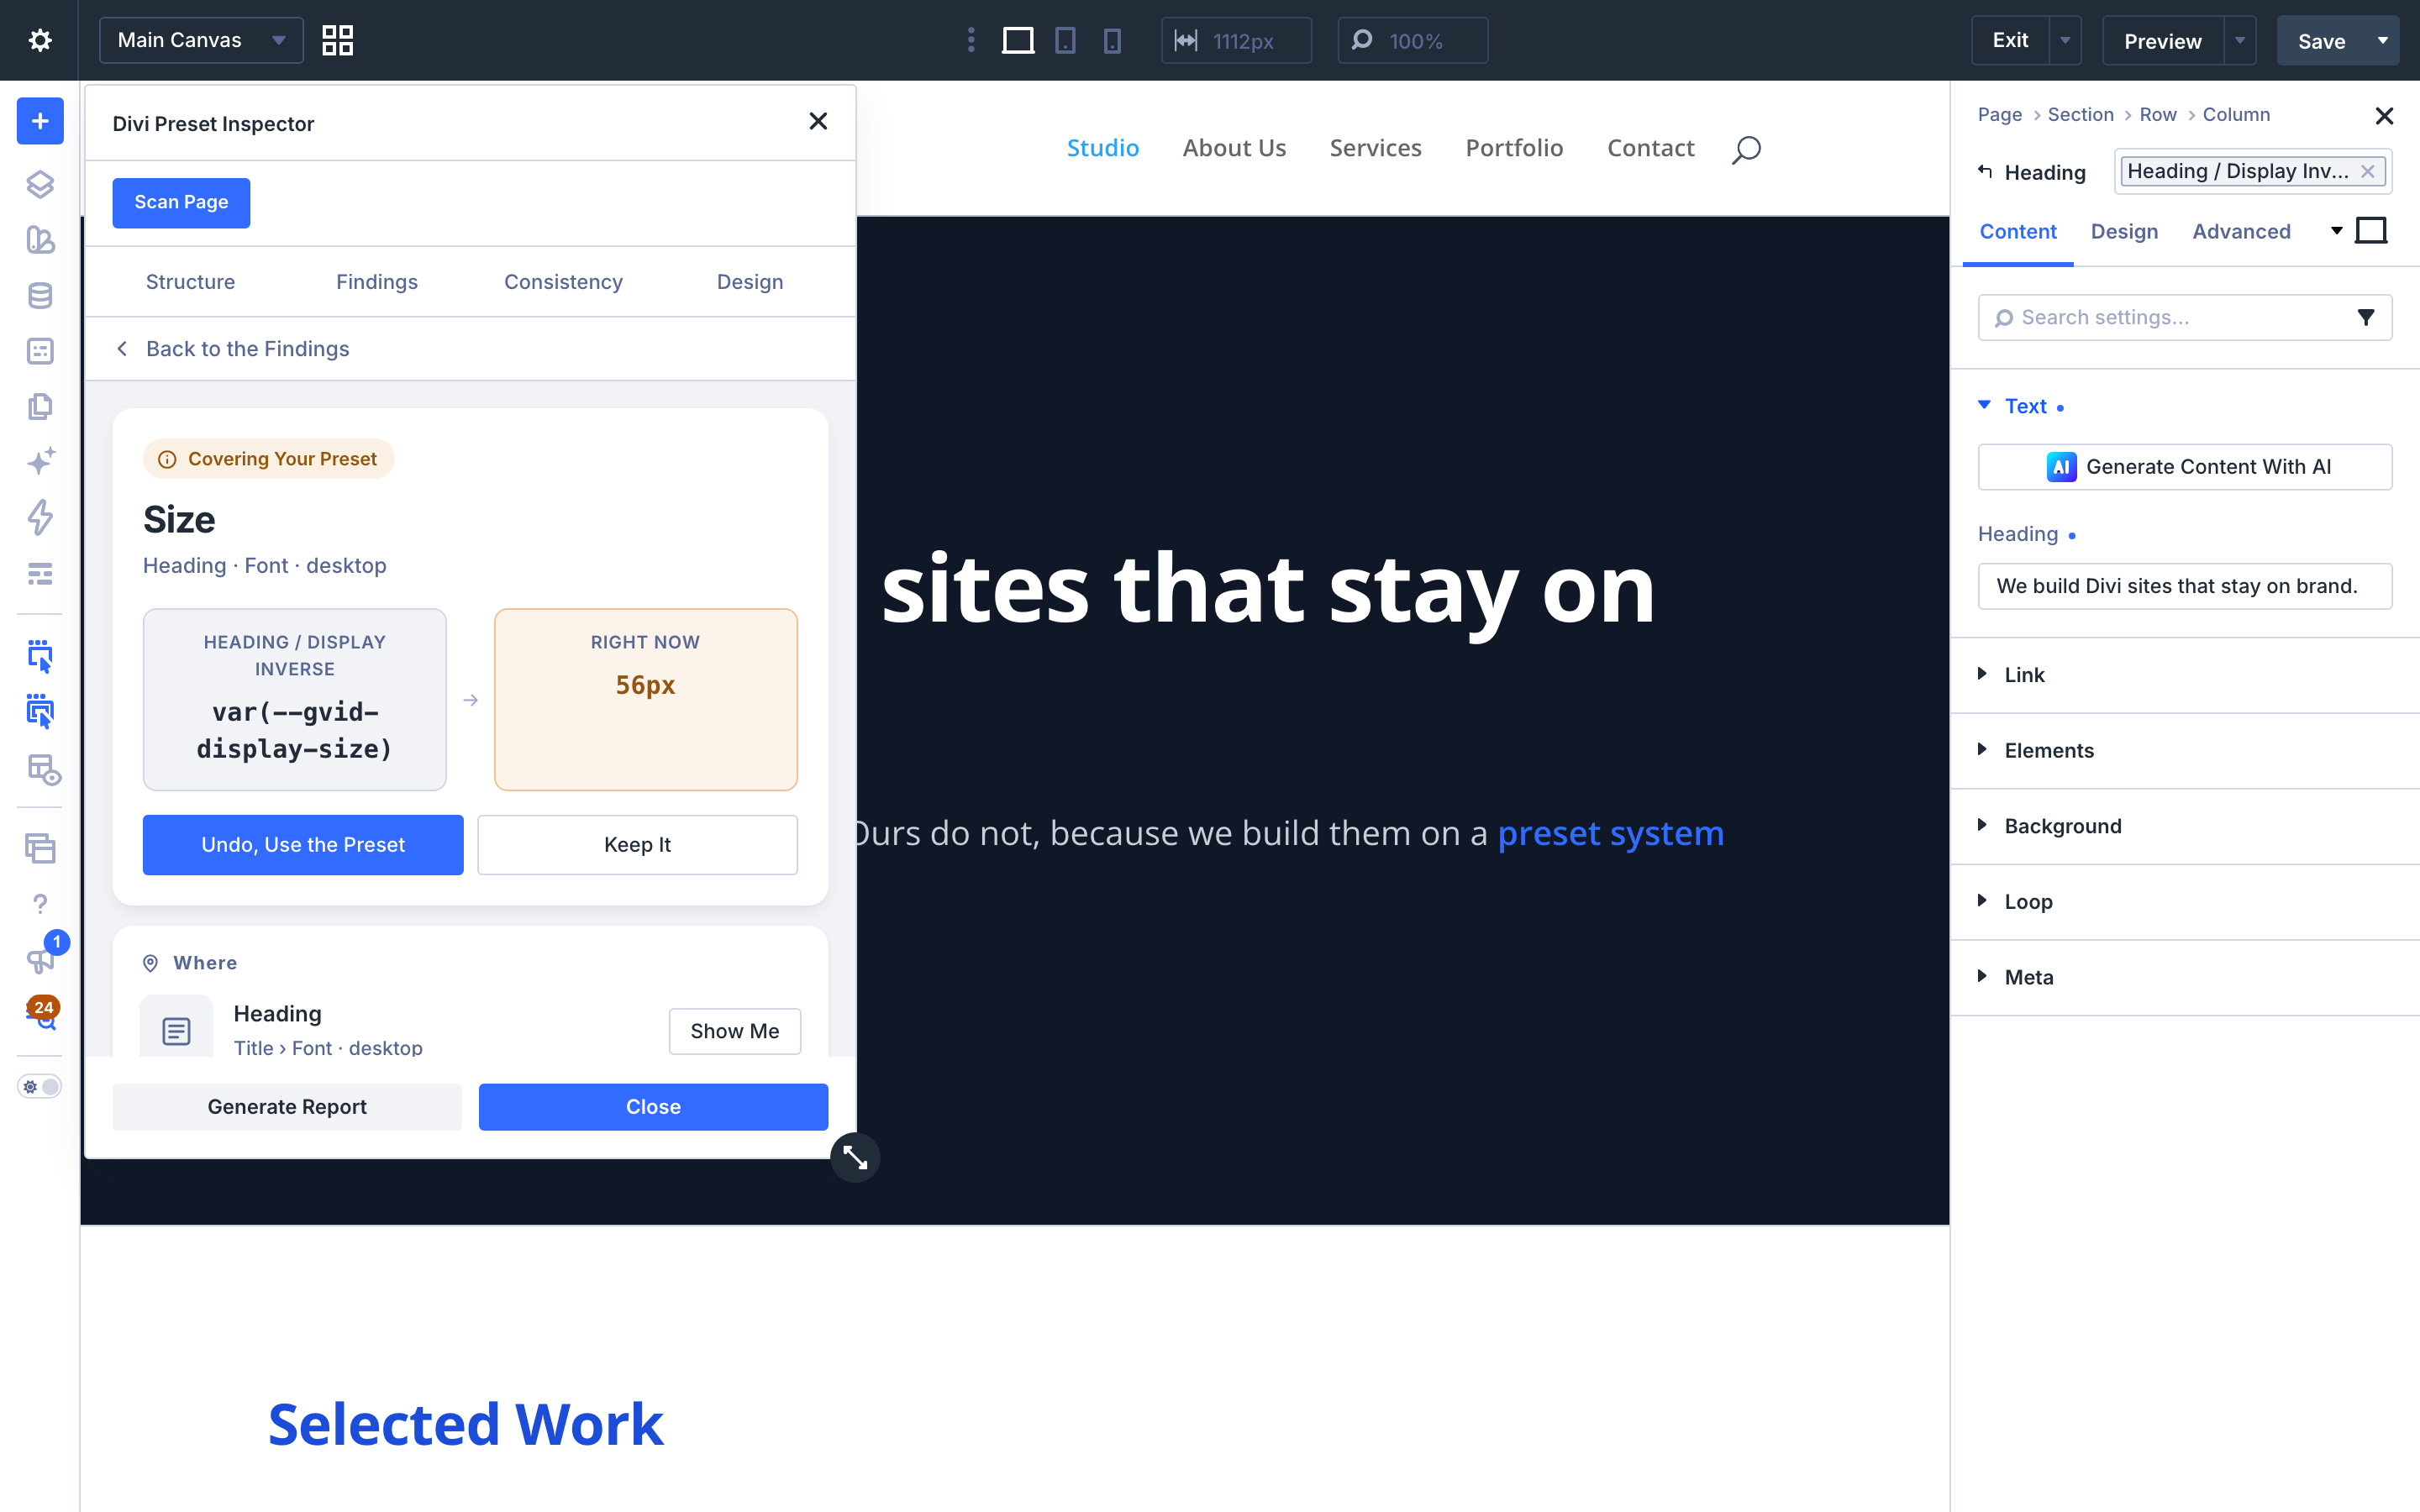Open the AI sparkle icon in left sidebar
The height and width of the screenshot is (1512, 2420).
click(x=40, y=461)
